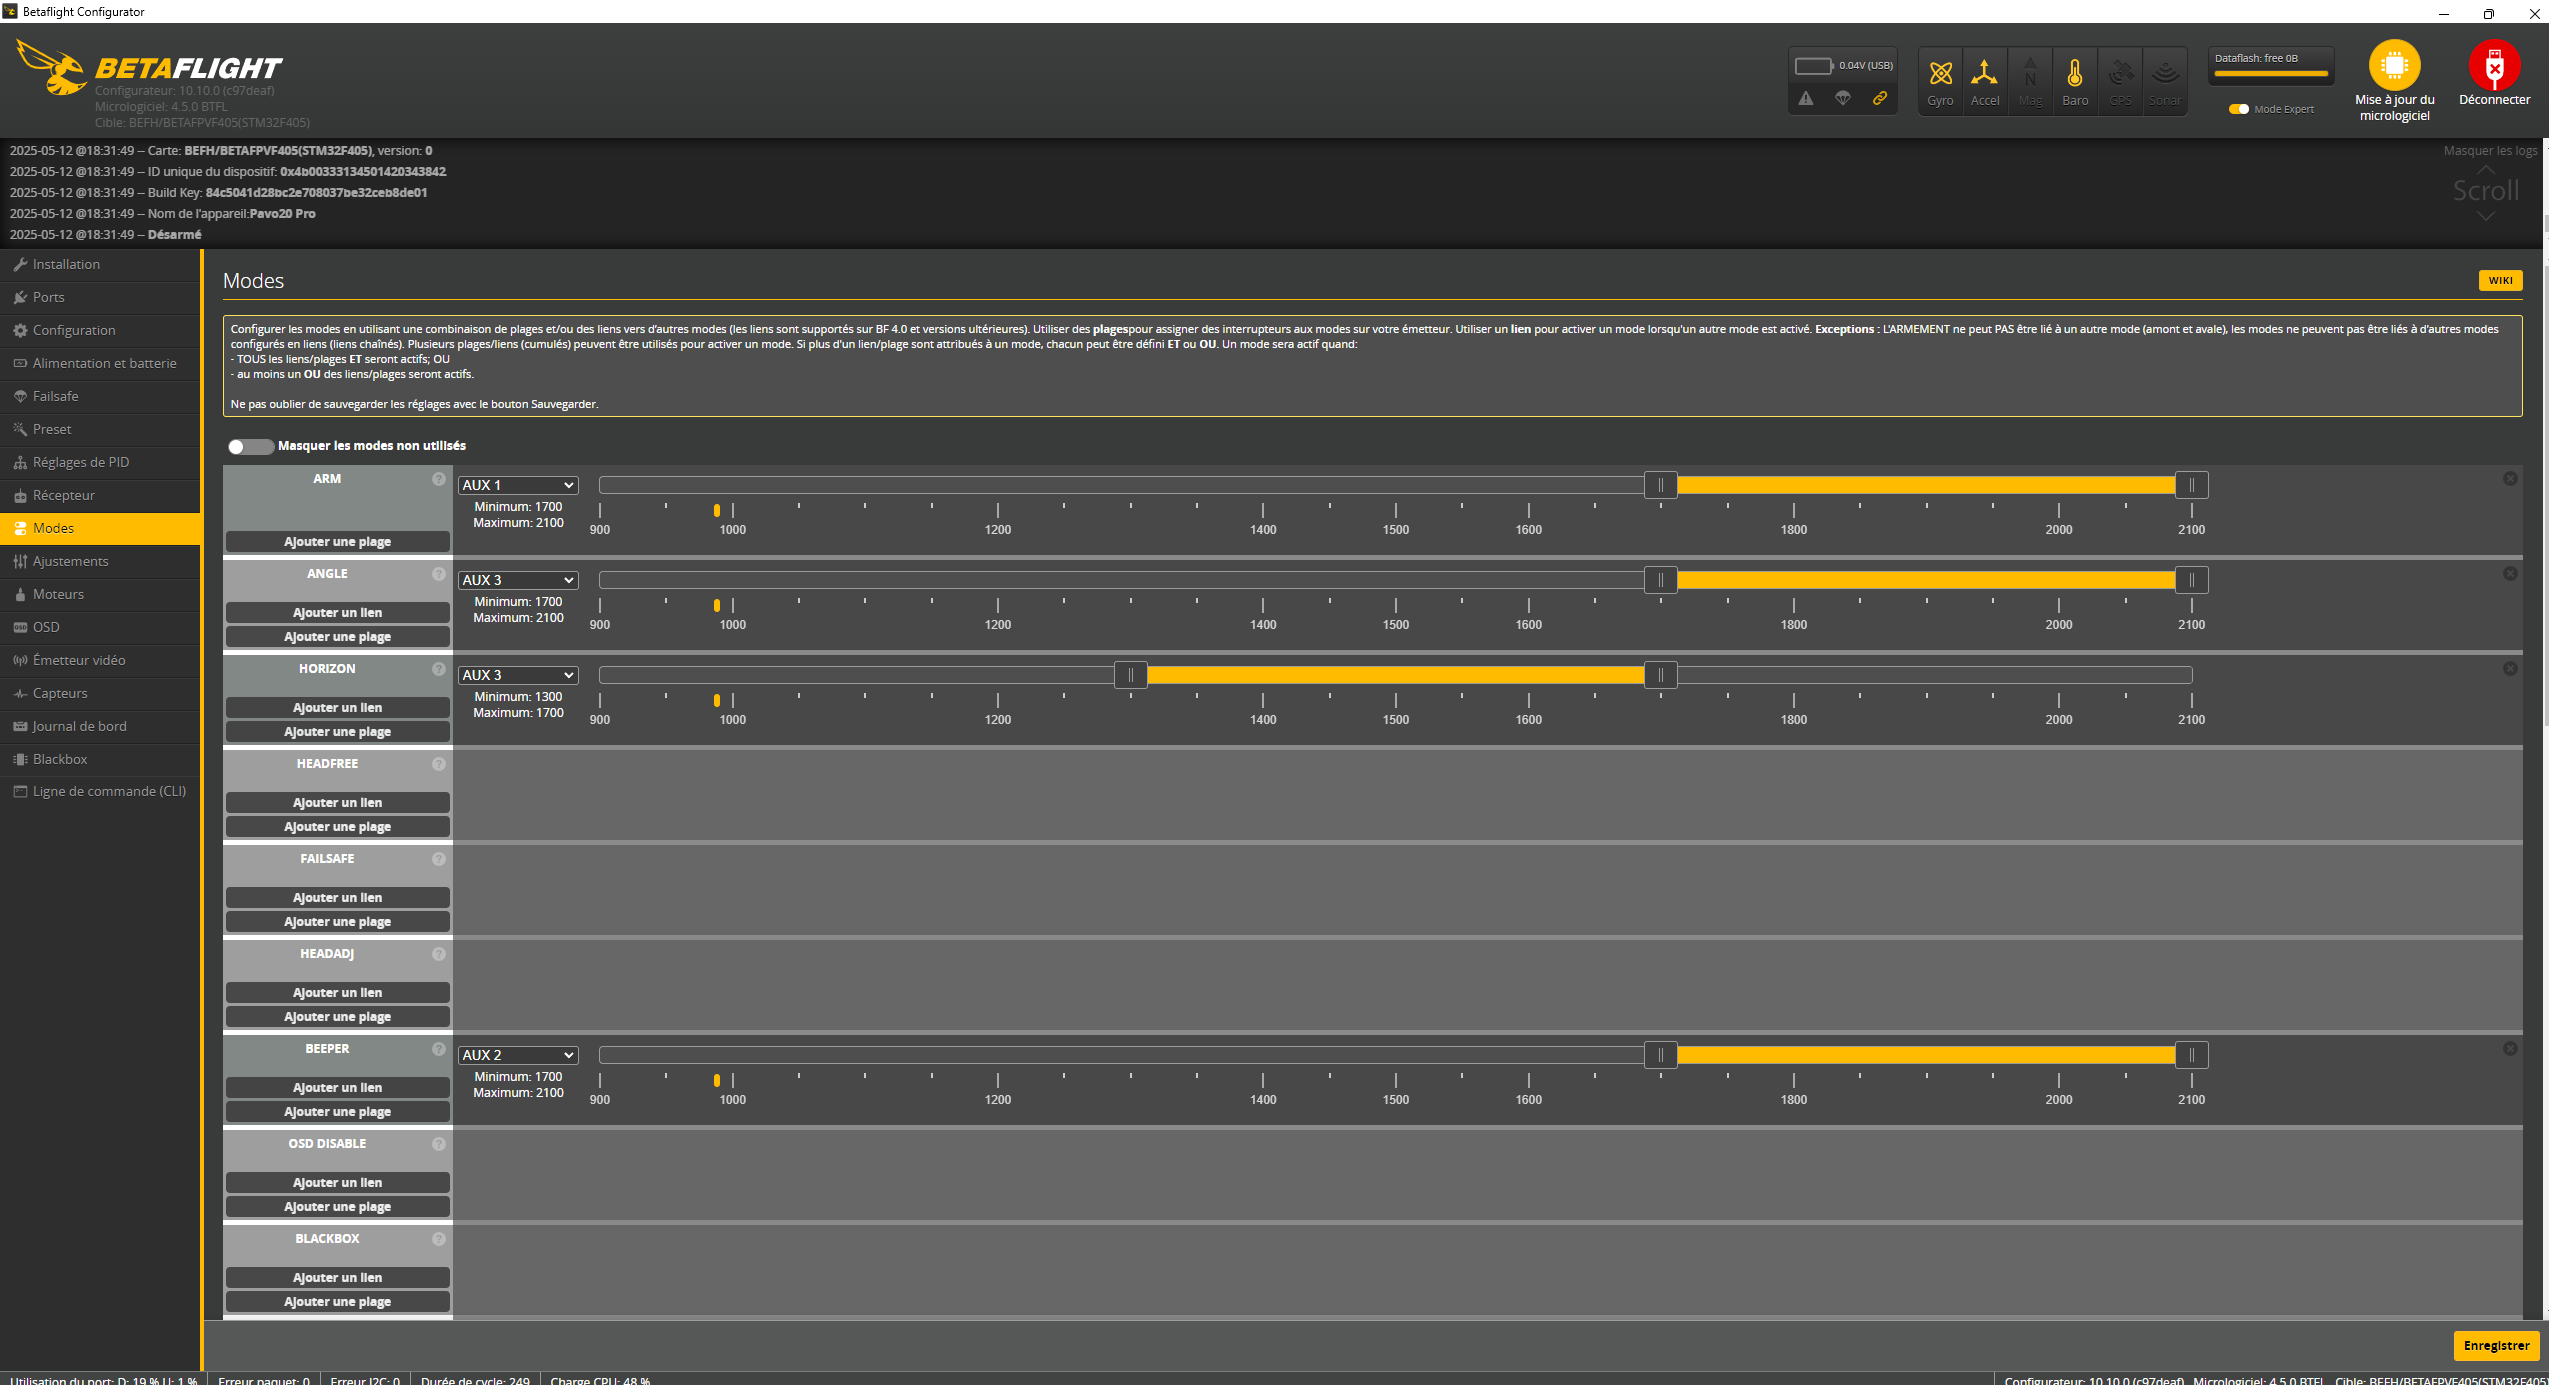
Task: Click the link status icon under battery
Action: (x=1879, y=98)
